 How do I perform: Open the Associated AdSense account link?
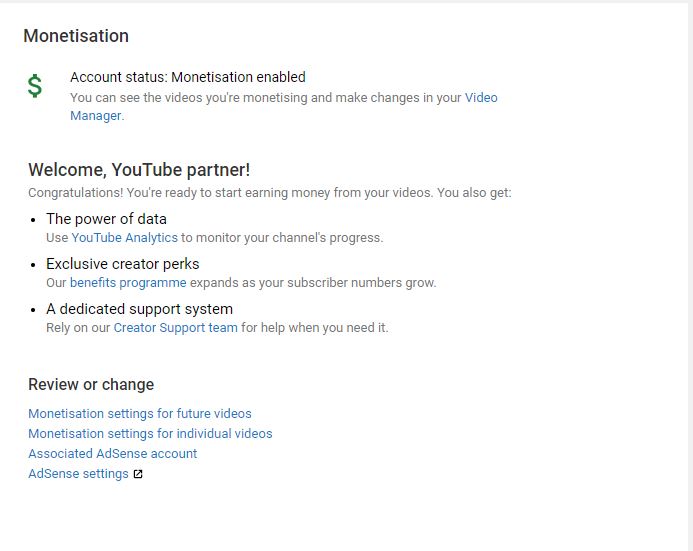pos(113,454)
